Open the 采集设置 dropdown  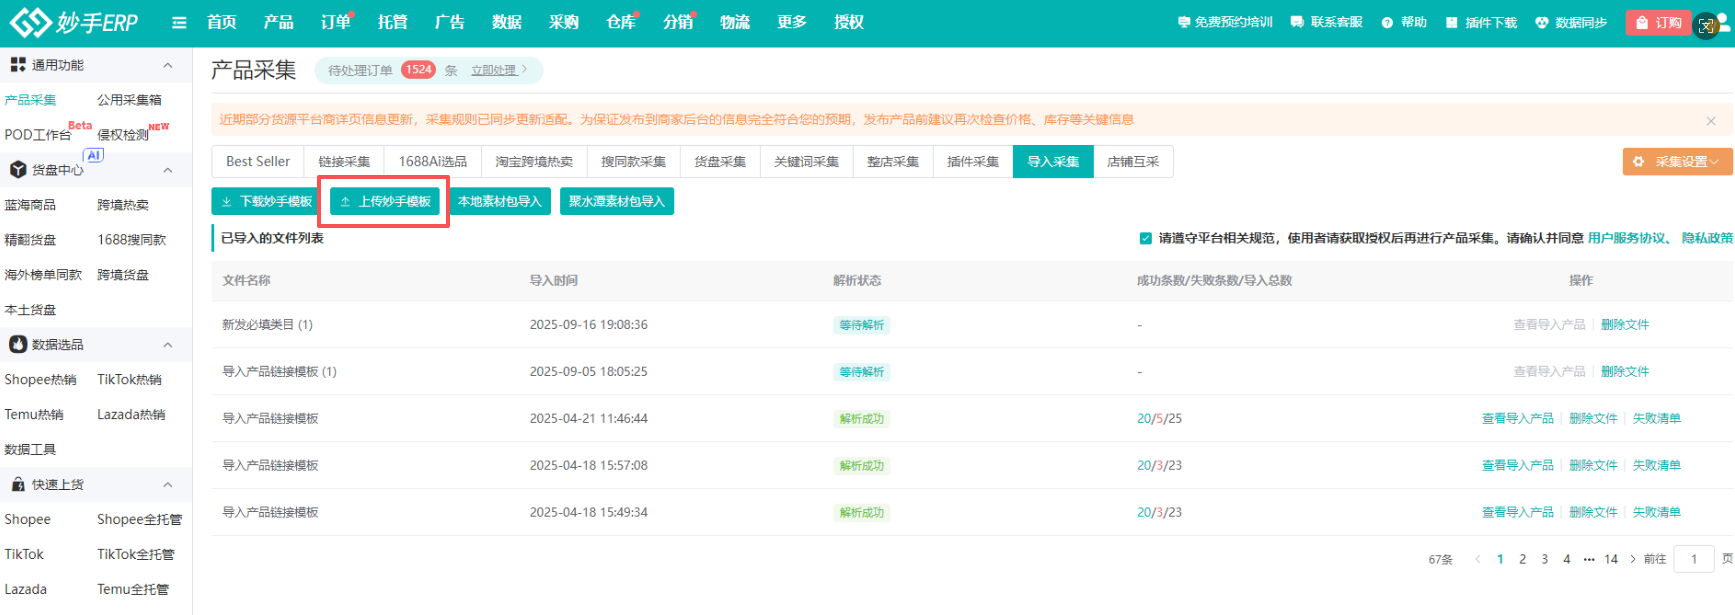coord(1677,162)
